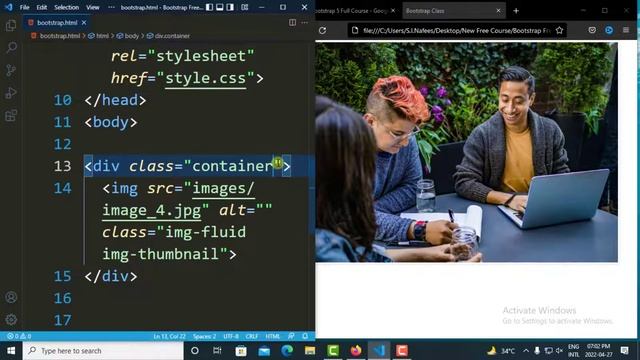Image resolution: width=640 pixels, height=360 pixels.
Task: Click the Split Editor Right icon
Action: tap(292, 22)
